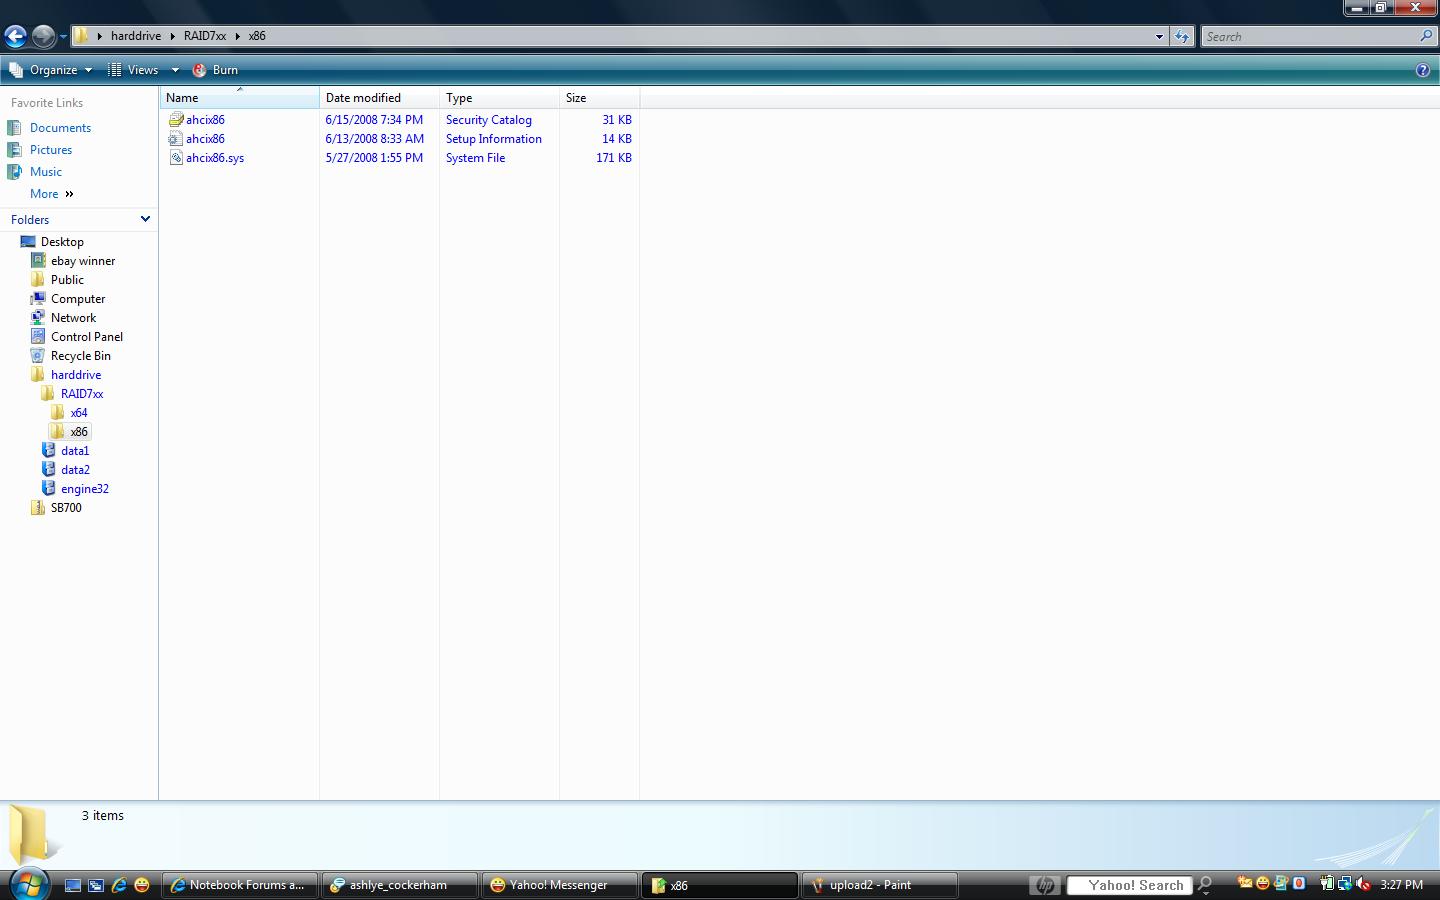Screen dimensions: 1440x900
Task: Open the Windows Start menu
Action: [29, 884]
